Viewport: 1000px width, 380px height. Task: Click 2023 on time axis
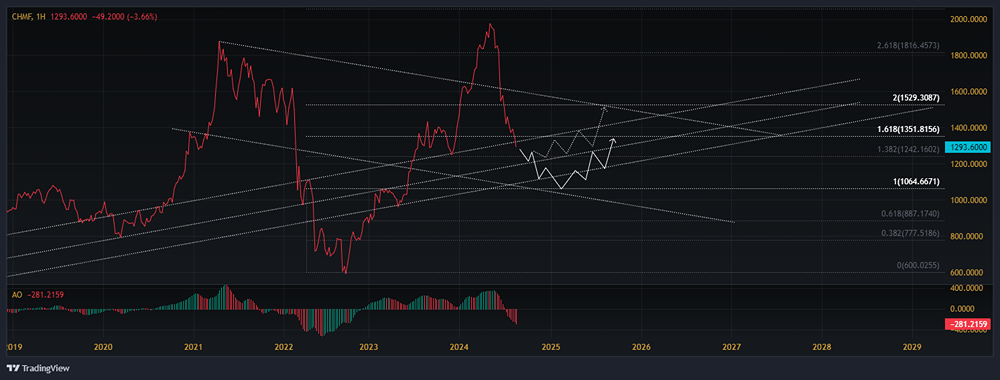click(369, 347)
